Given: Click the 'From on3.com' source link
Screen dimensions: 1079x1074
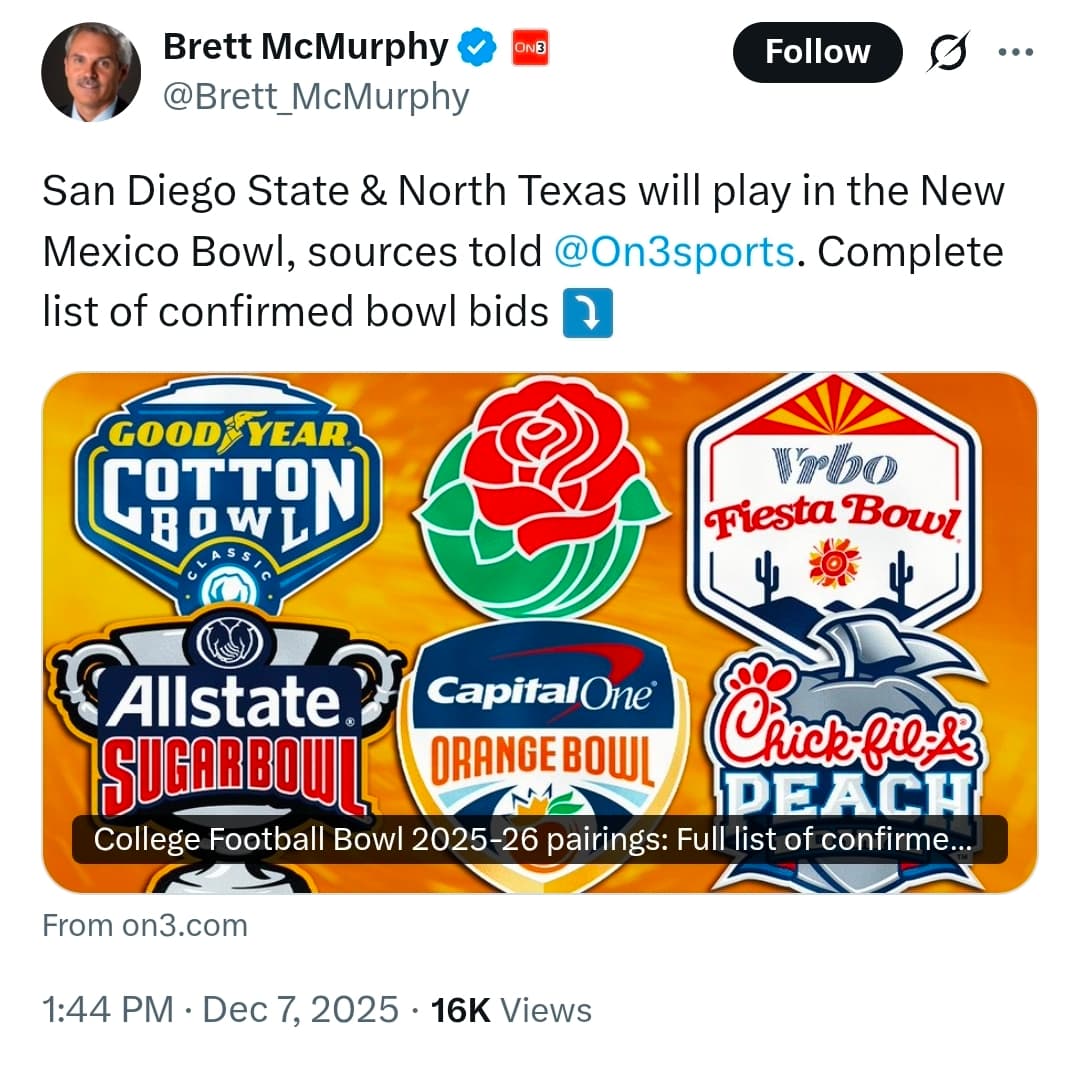Looking at the screenshot, I should [x=145, y=925].
